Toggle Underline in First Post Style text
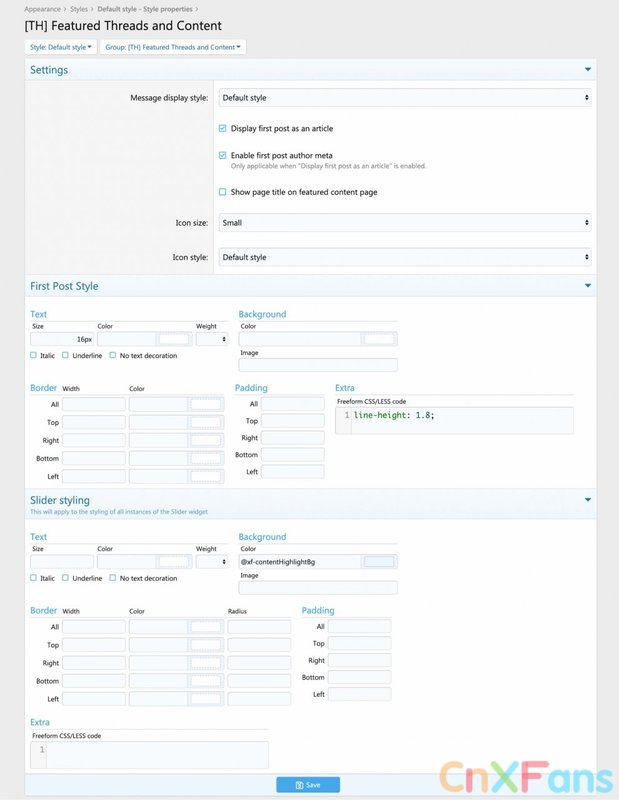 click(65, 355)
